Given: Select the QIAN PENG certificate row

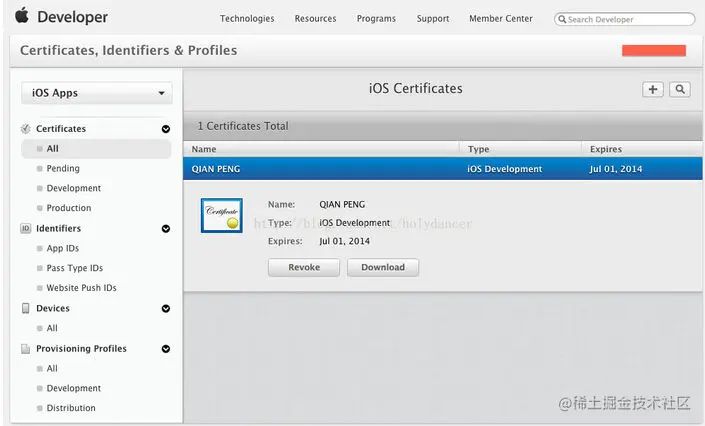Looking at the screenshot, I should tap(442, 169).
